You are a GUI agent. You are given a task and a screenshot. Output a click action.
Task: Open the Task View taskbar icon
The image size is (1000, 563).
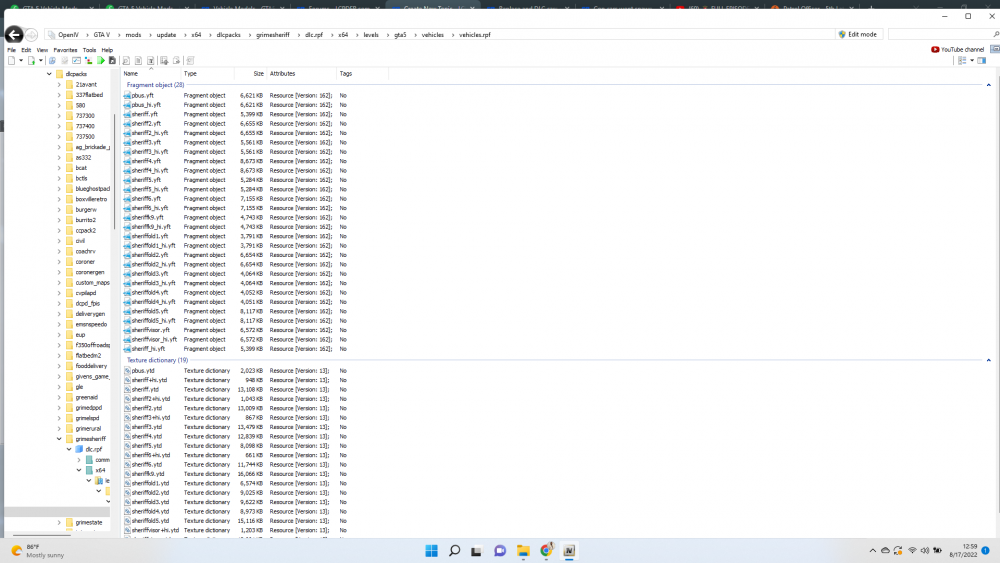pos(476,551)
